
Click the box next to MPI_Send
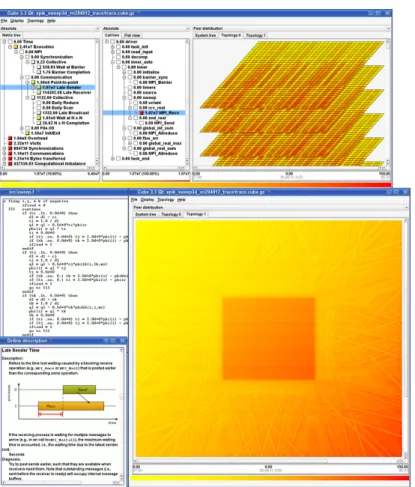(x=141, y=123)
